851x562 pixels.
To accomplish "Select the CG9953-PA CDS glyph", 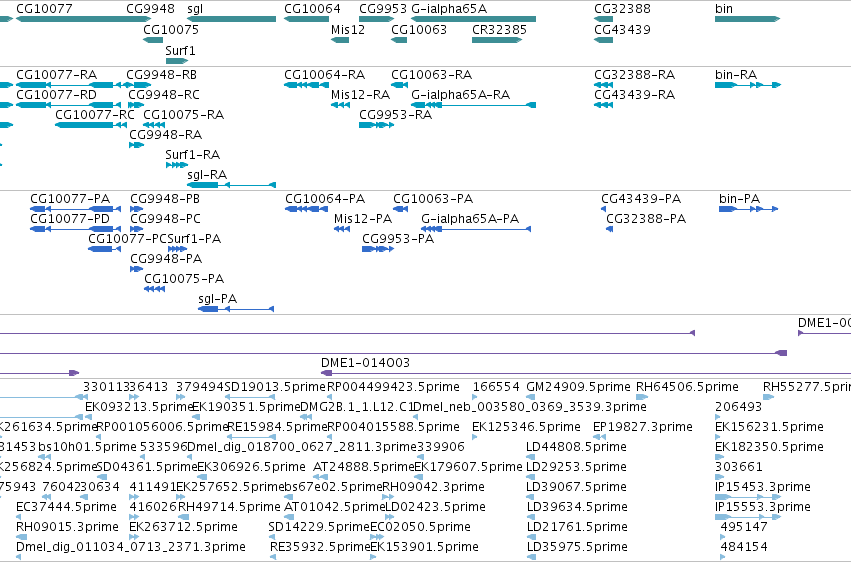I will pyautogui.click(x=378, y=249).
